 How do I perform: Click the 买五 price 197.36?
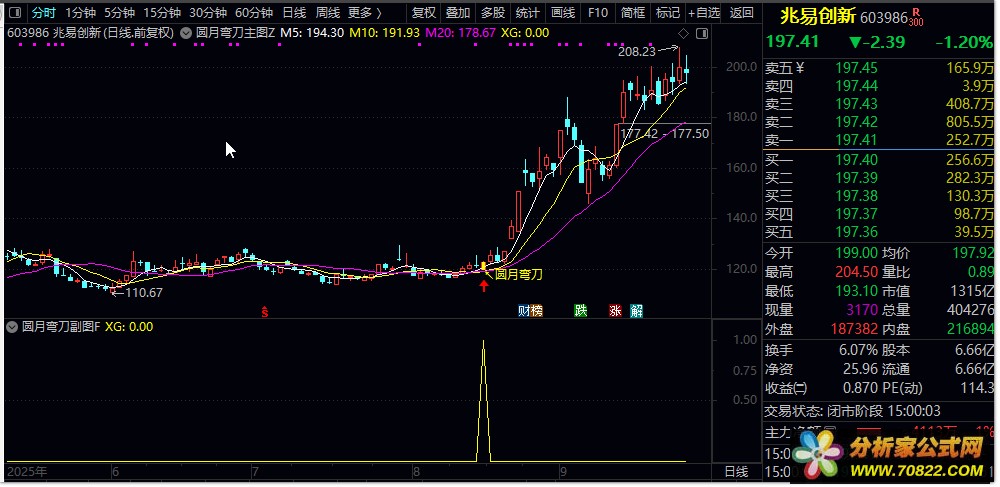[x=857, y=232]
